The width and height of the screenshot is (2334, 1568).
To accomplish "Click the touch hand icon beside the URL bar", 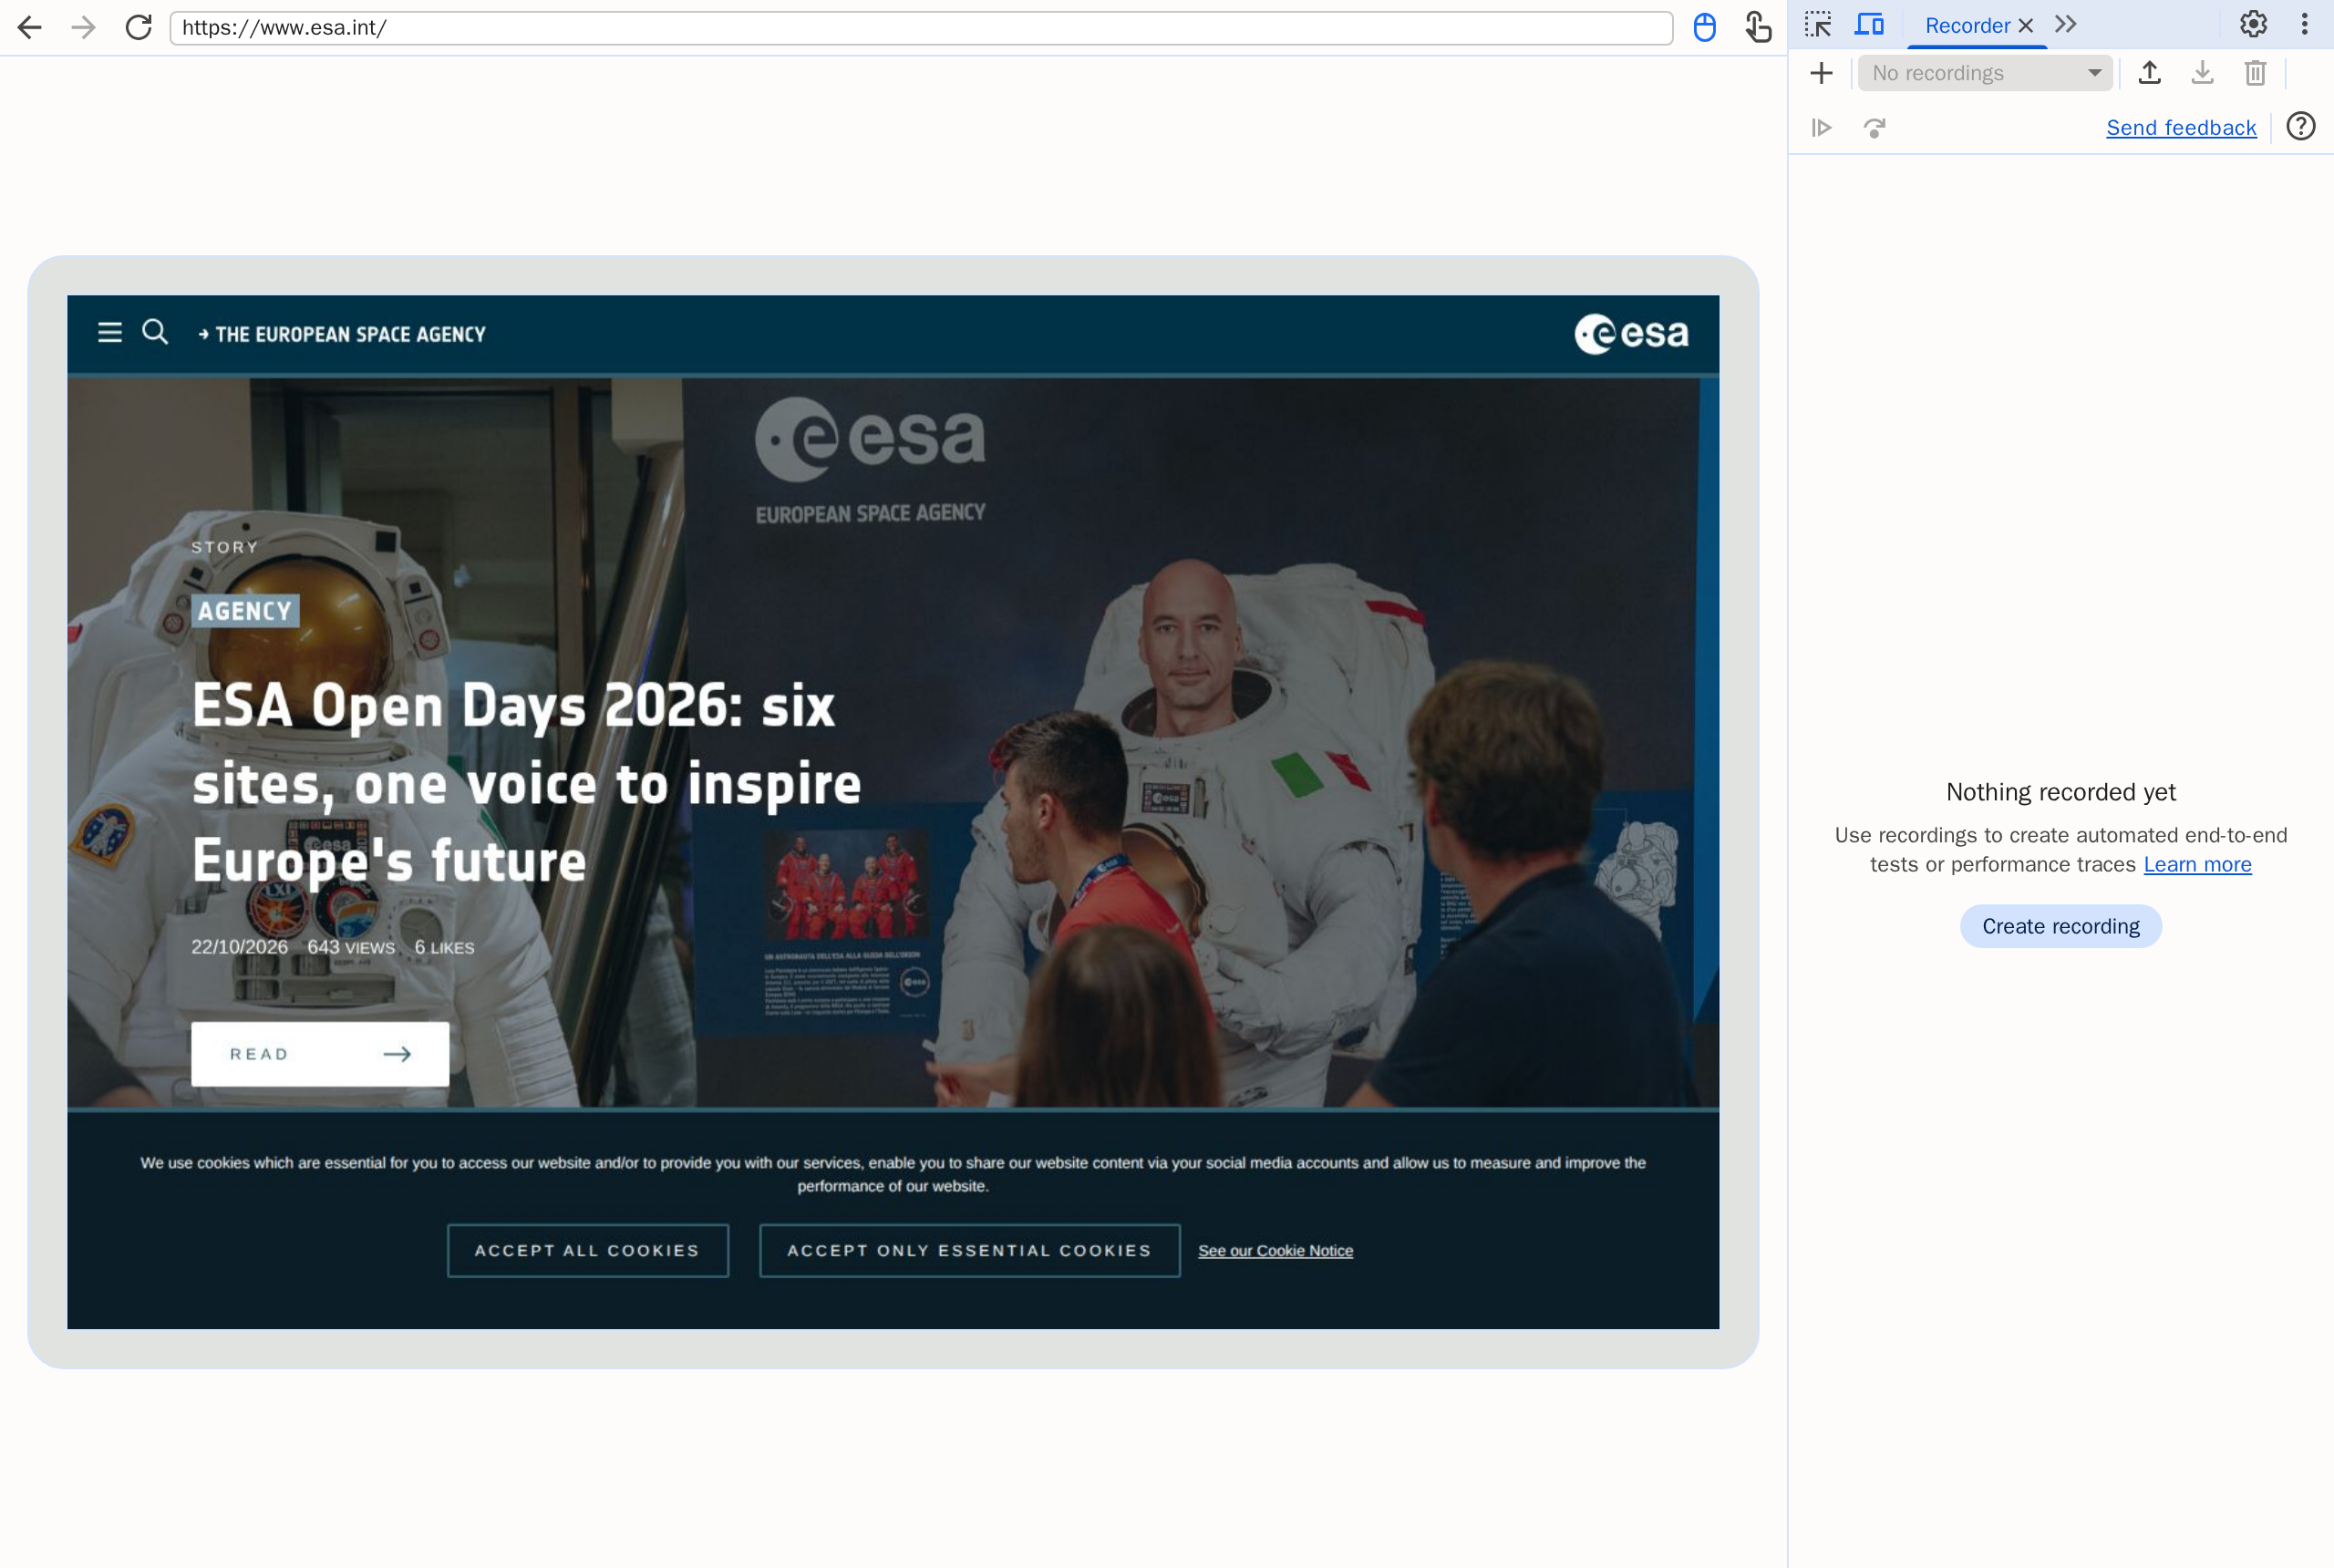I will (1758, 27).
